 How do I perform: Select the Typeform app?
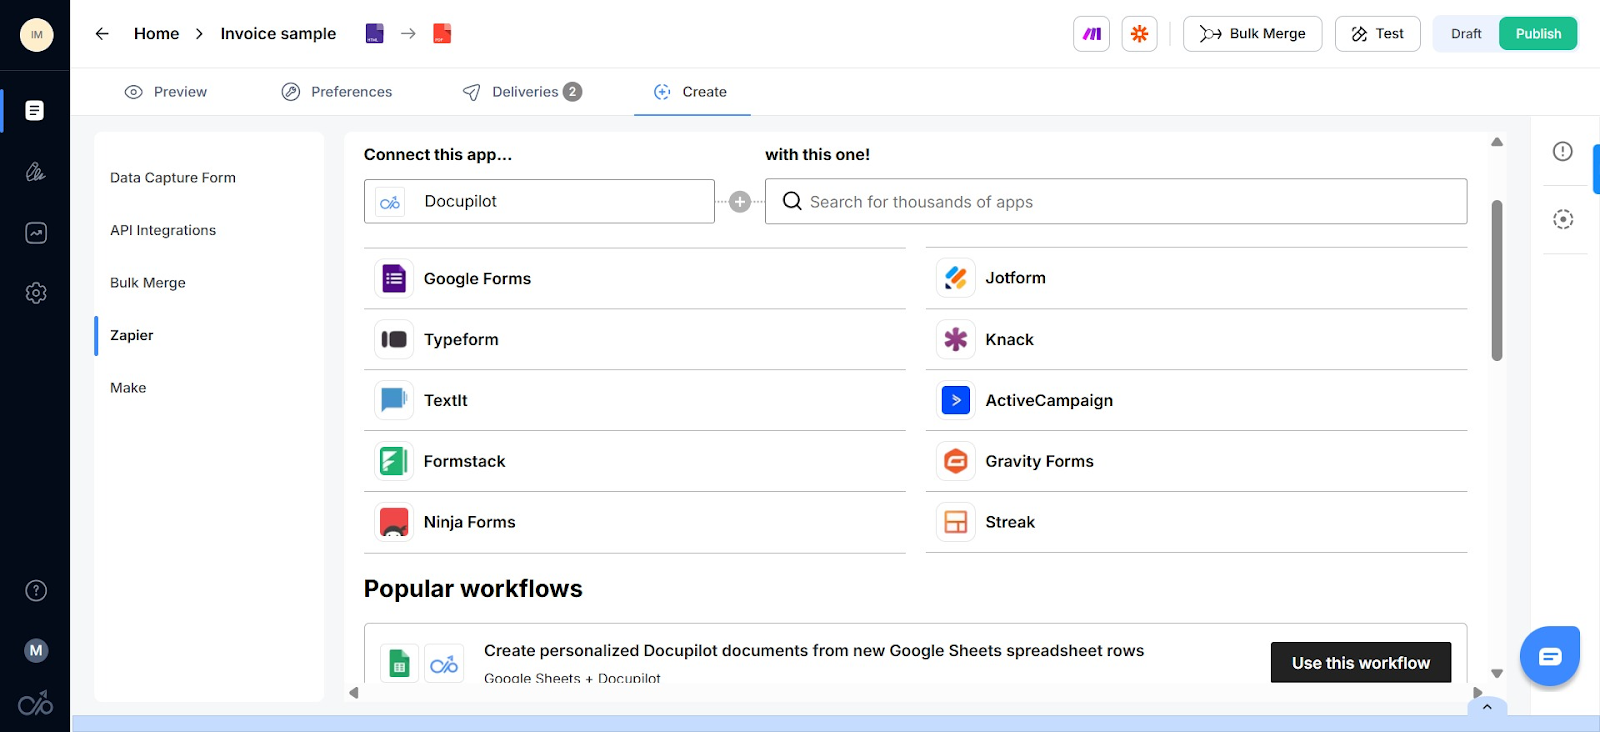635,340
